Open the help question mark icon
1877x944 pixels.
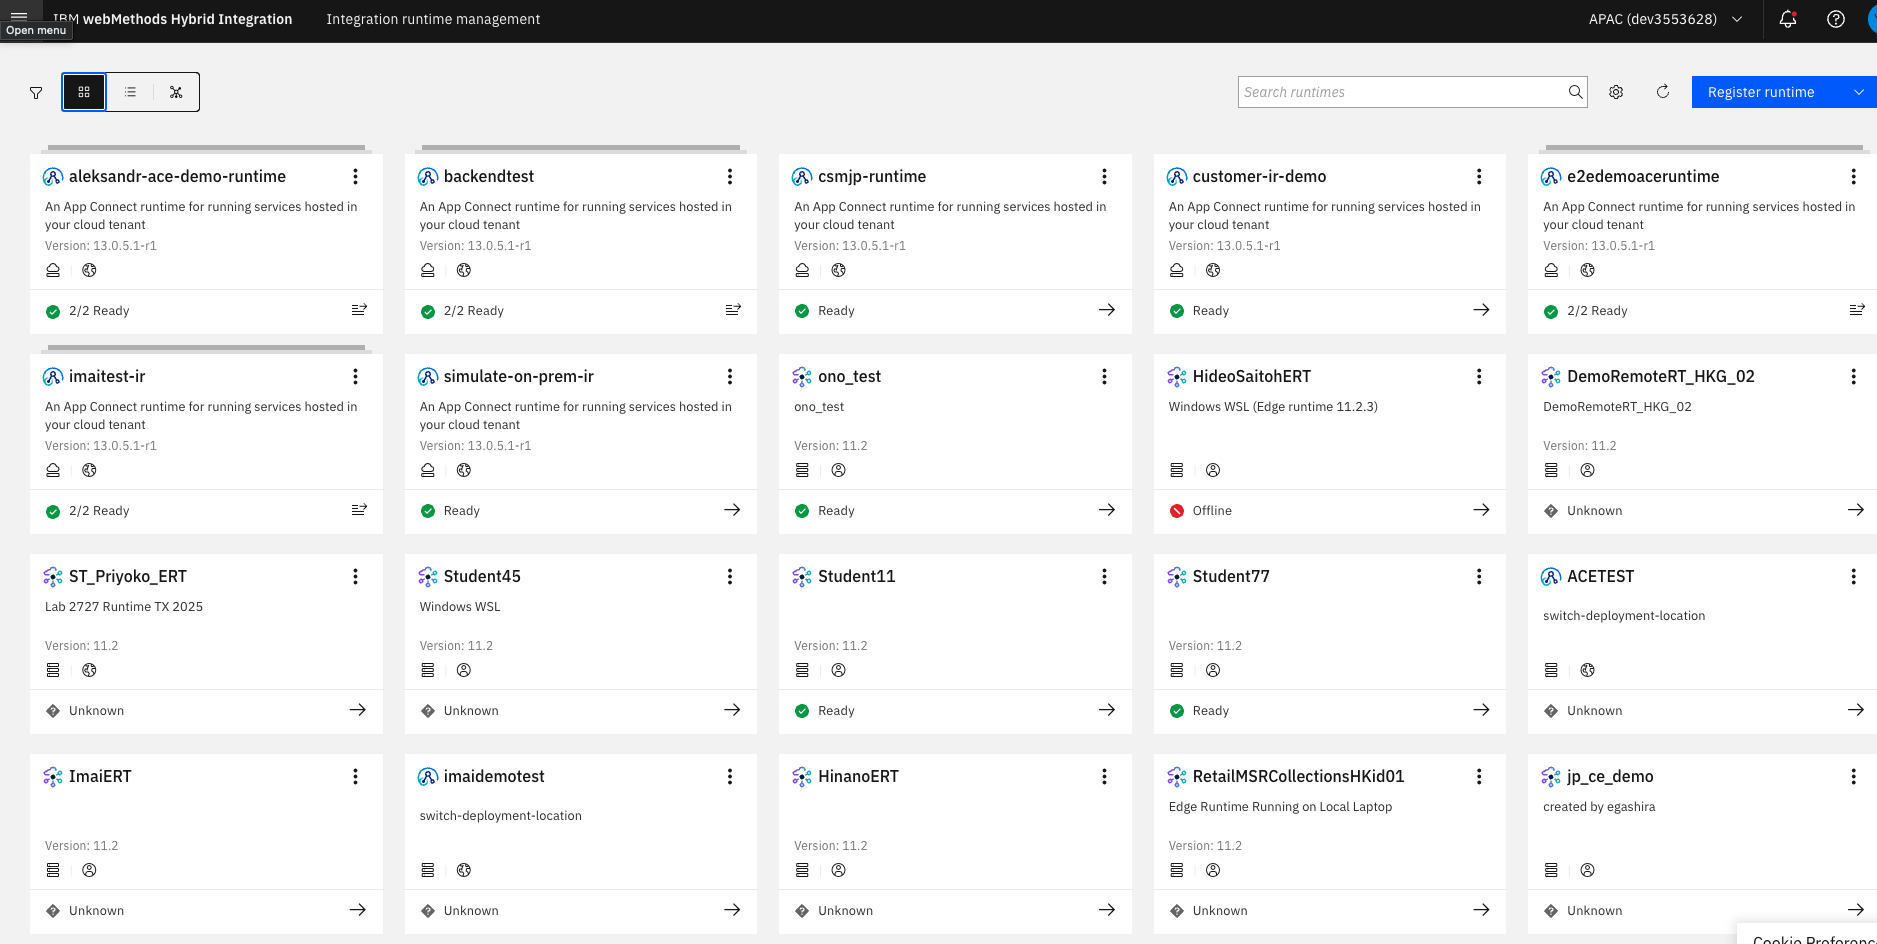click(1836, 19)
